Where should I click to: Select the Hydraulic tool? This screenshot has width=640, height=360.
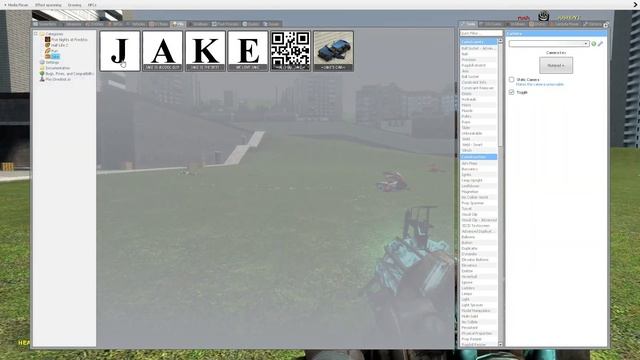[x=478, y=99]
